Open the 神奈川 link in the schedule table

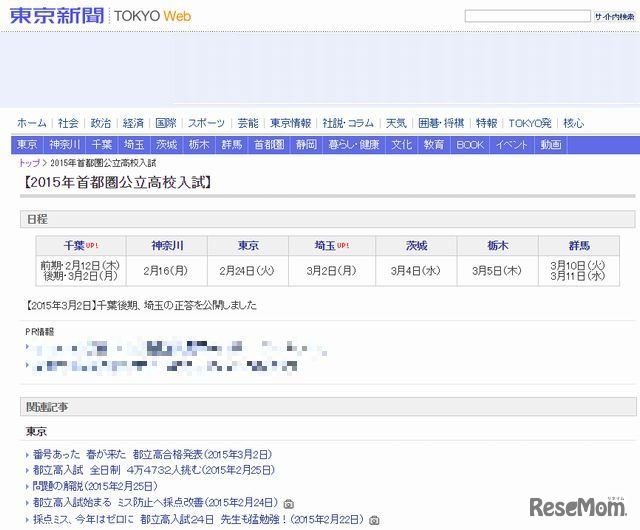coord(167,246)
